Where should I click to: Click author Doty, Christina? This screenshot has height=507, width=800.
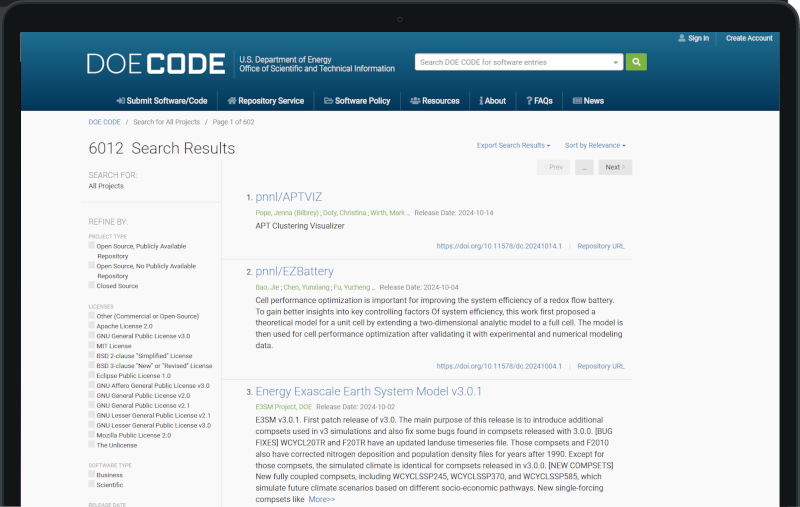tap(344, 213)
